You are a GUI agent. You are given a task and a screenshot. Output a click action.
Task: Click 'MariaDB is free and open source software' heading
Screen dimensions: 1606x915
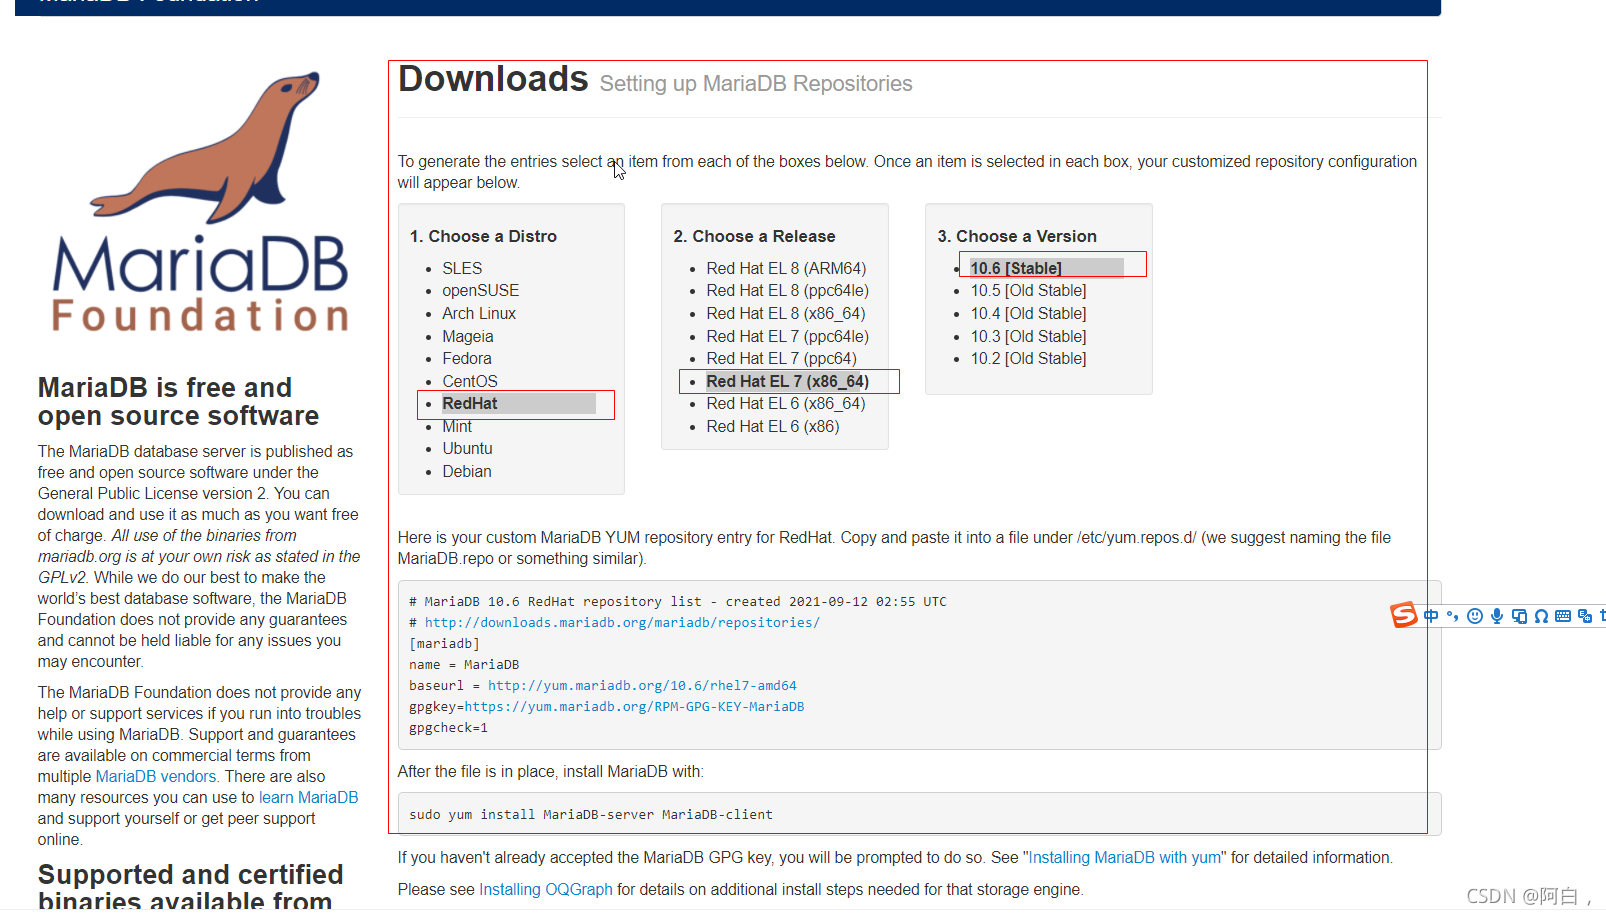click(x=179, y=401)
